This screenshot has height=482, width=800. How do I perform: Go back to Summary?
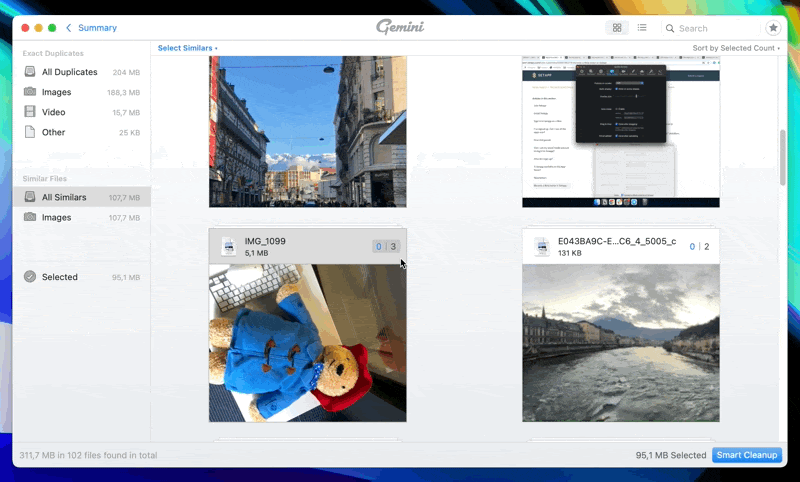pos(97,28)
